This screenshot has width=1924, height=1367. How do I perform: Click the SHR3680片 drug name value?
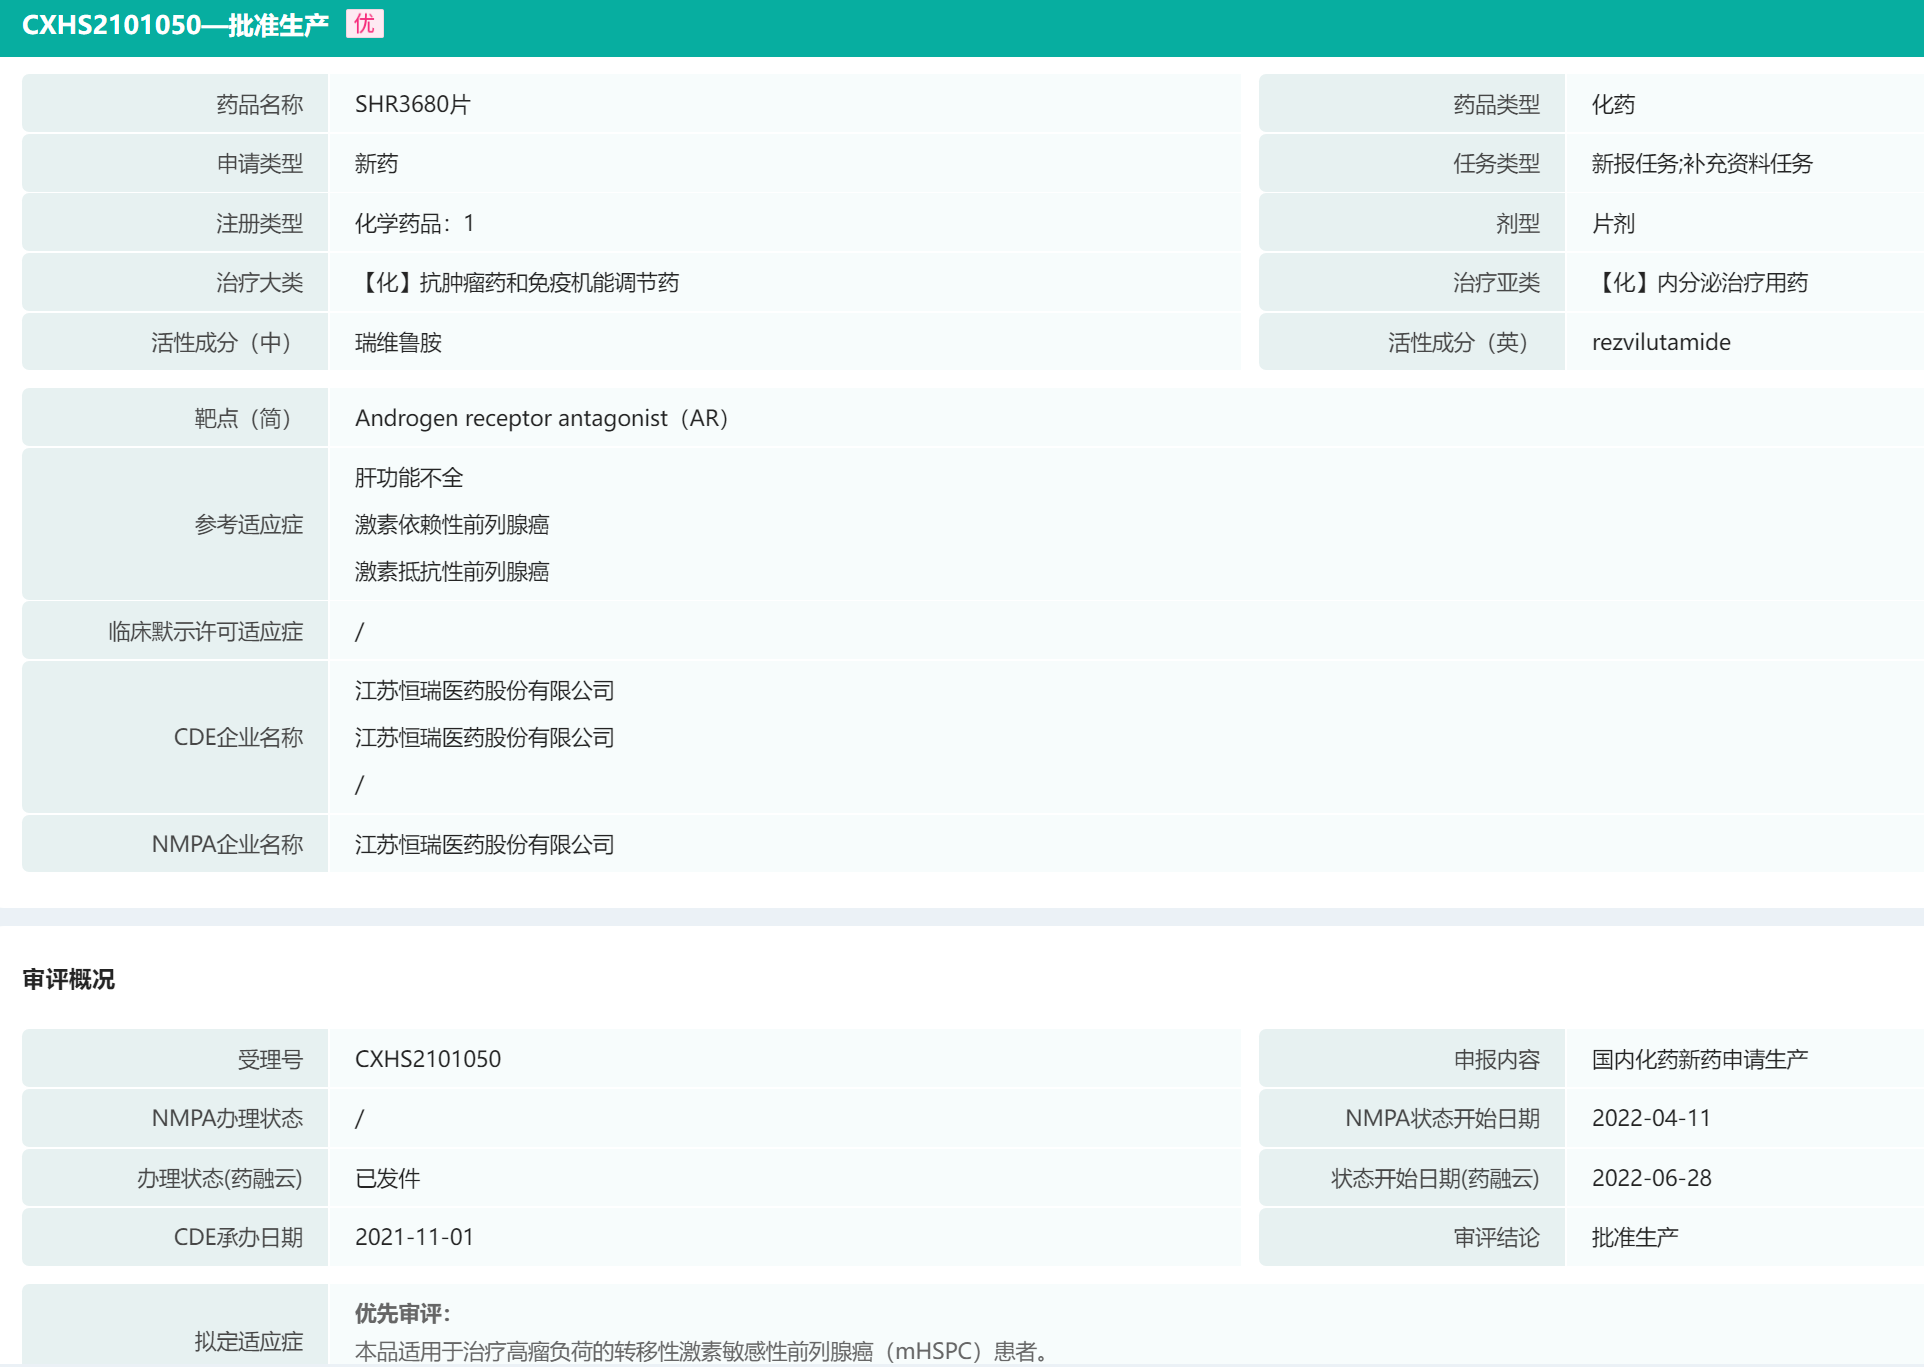[412, 104]
